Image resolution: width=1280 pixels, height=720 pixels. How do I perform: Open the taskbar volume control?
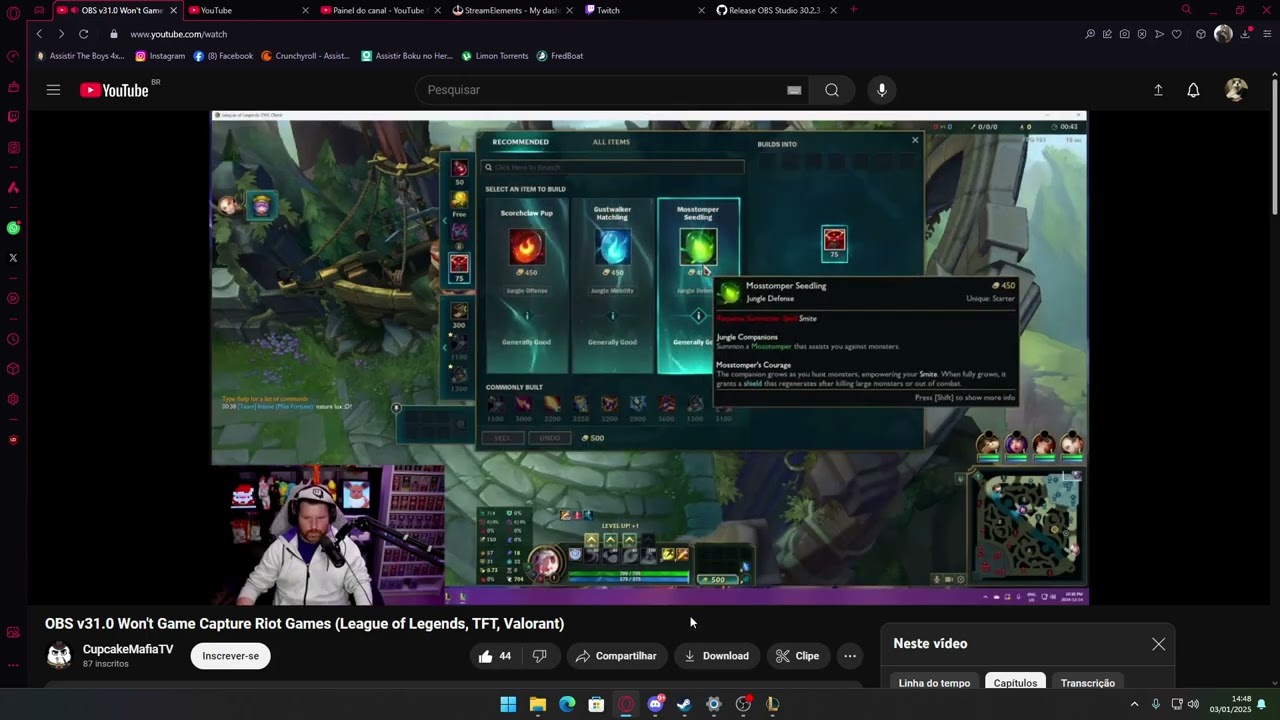[x=1193, y=705]
